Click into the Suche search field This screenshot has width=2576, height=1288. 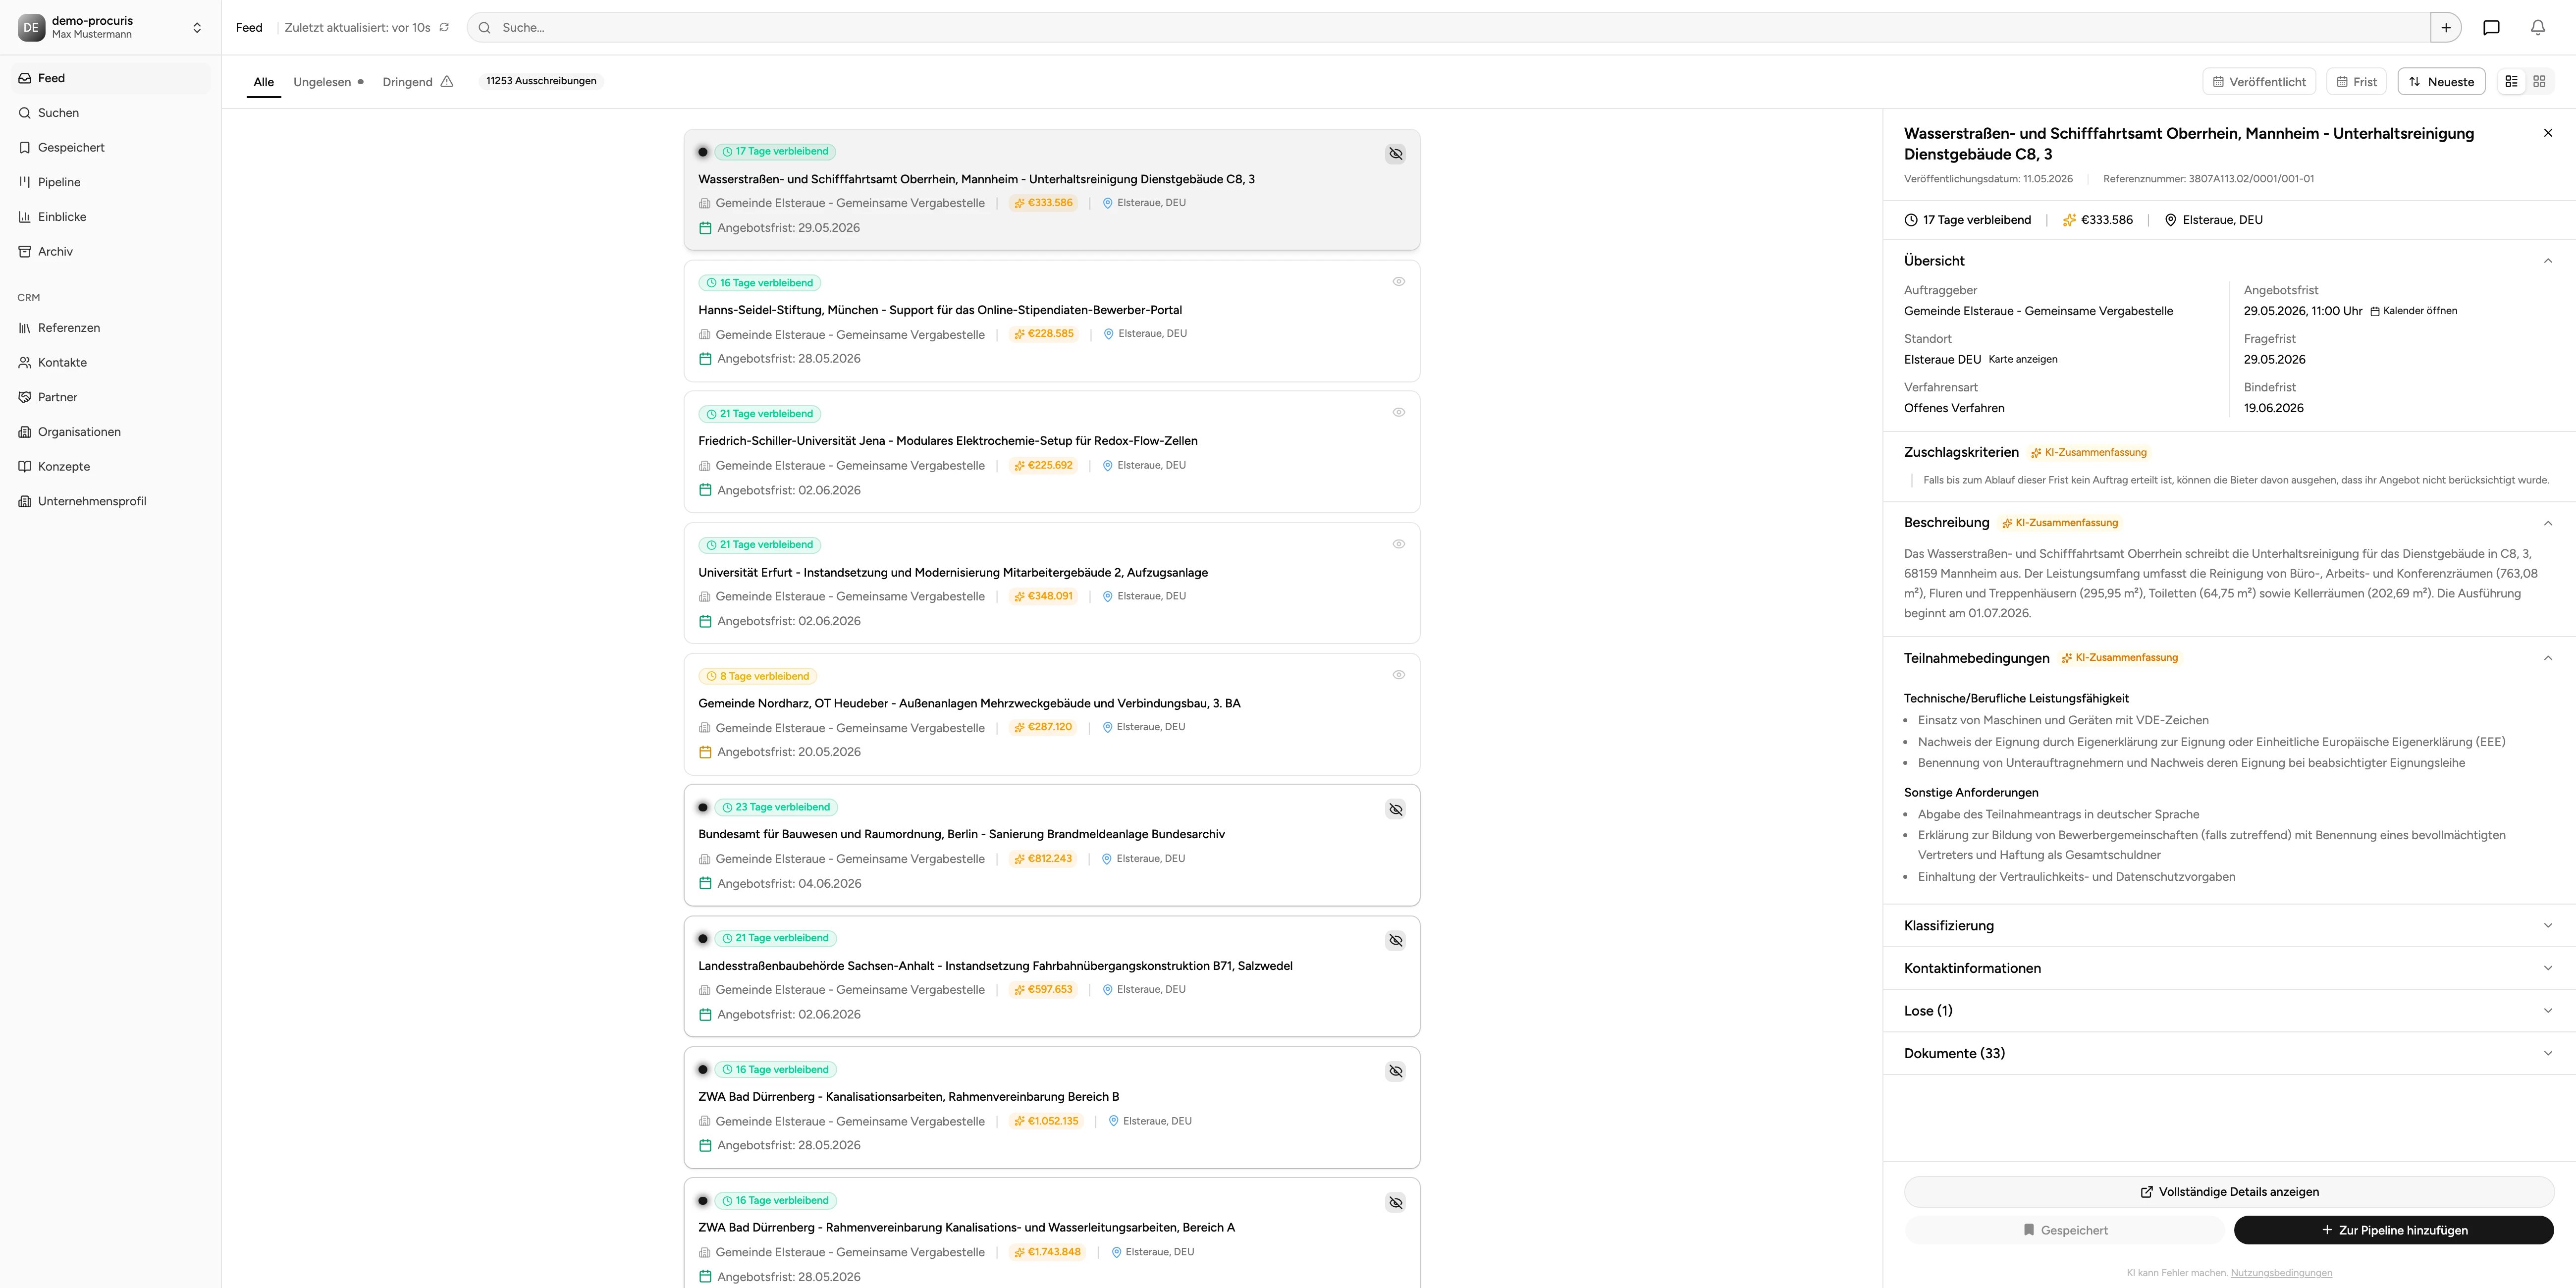tap(1448, 27)
